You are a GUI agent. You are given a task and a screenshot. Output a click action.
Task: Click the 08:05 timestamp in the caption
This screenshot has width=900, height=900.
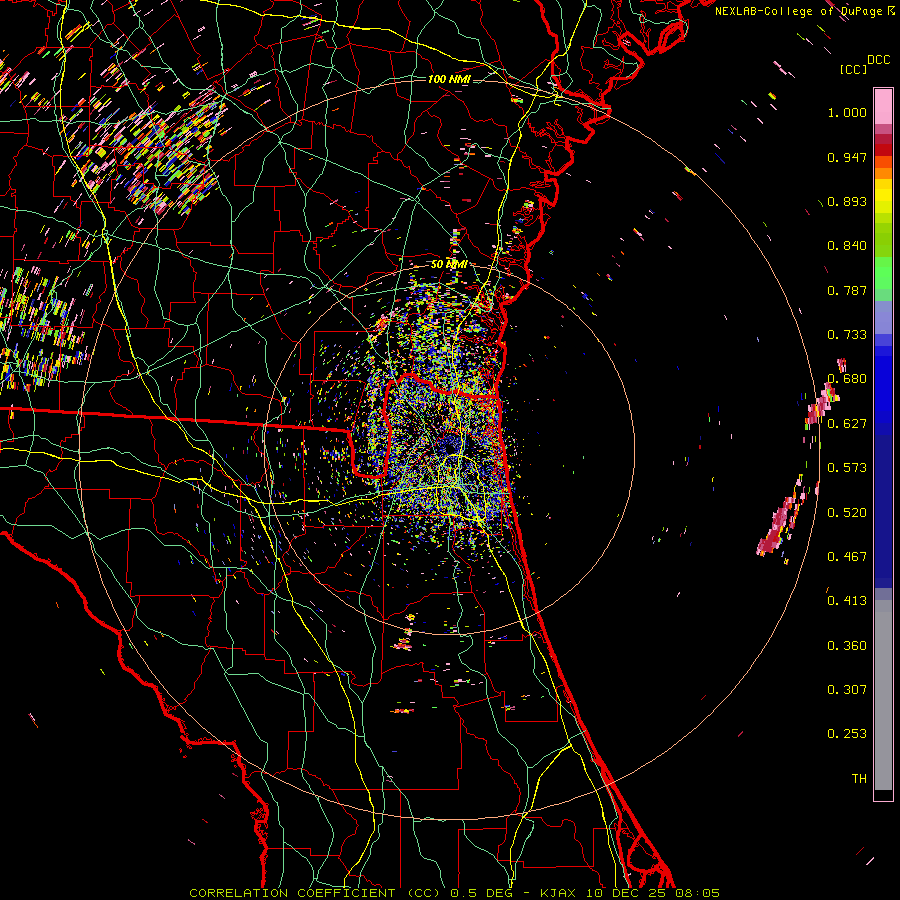pyautogui.click(x=697, y=893)
